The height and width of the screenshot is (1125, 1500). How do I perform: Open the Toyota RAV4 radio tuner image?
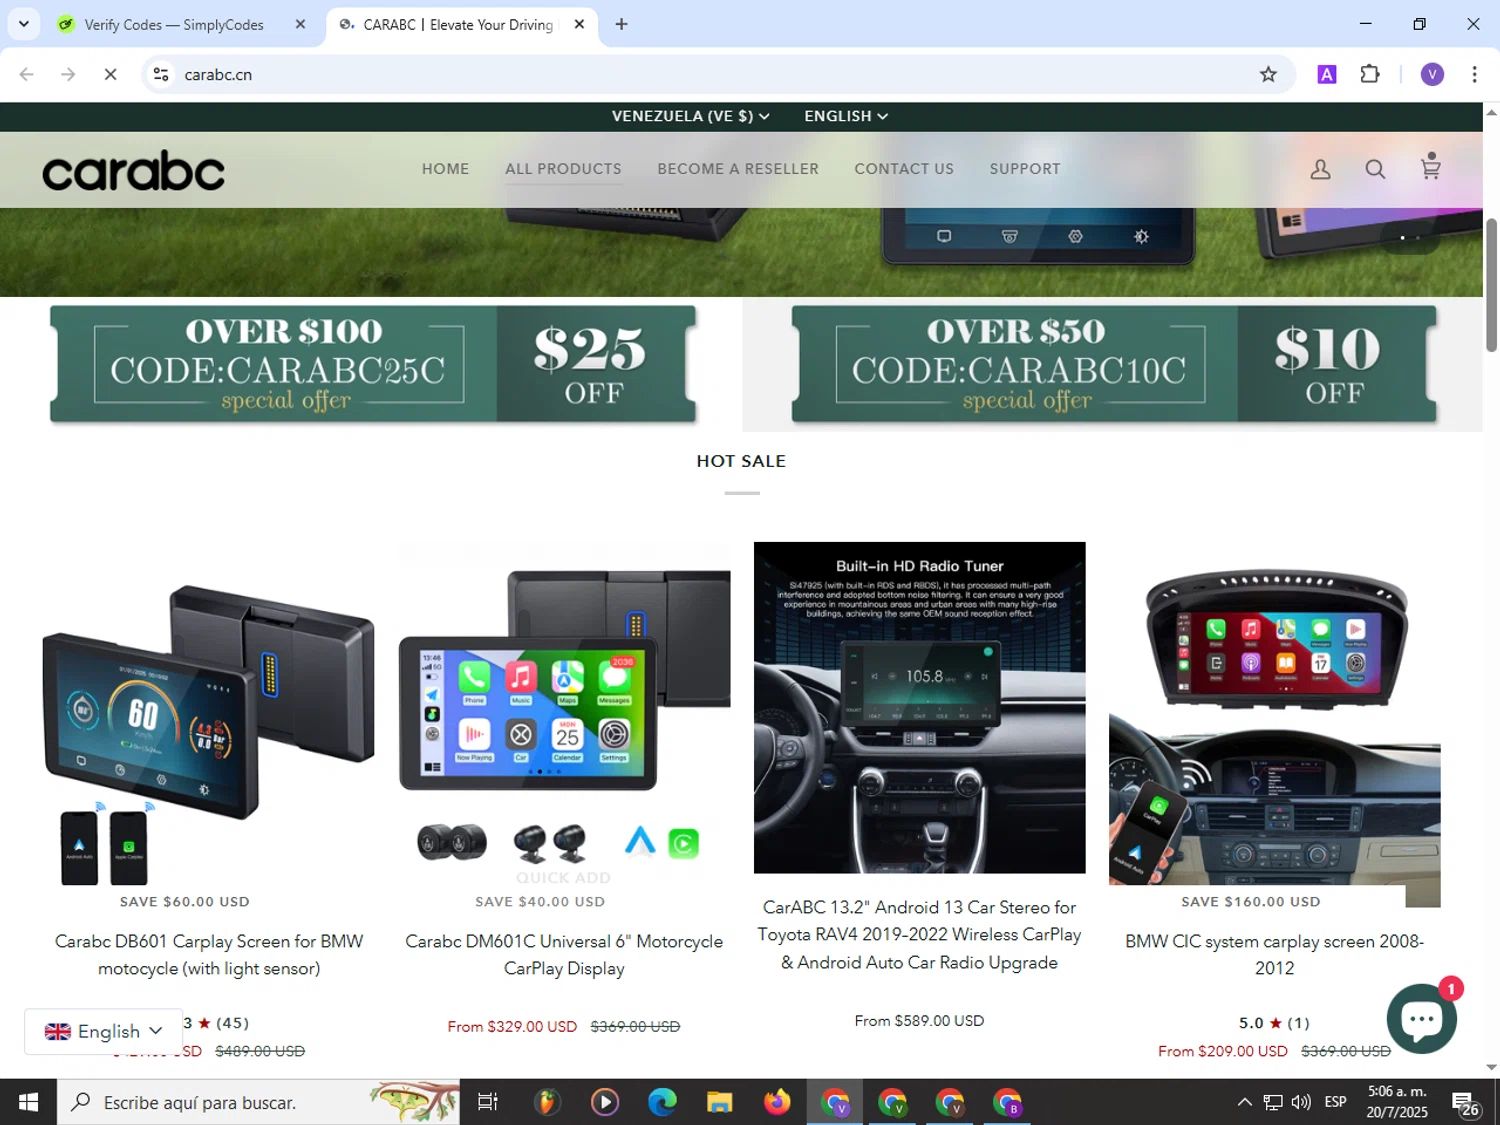tap(919, 707)
